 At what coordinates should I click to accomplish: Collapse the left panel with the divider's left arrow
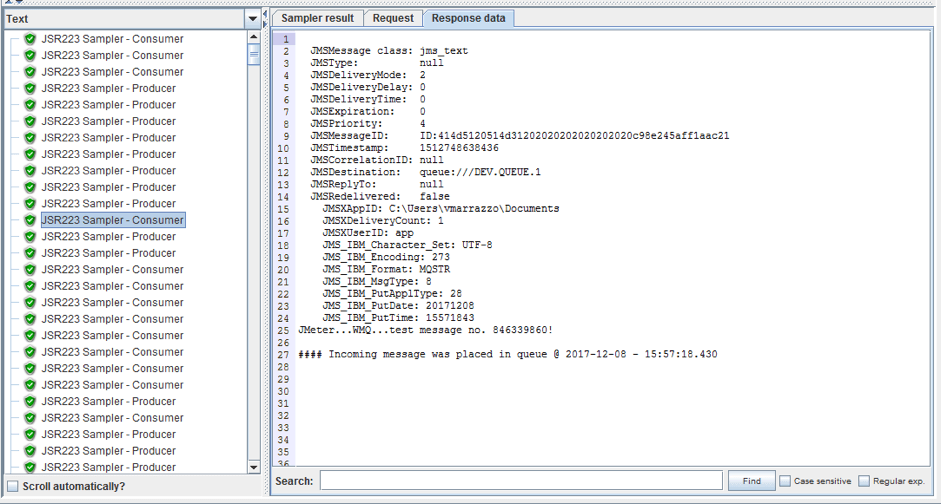coord(265,14)
